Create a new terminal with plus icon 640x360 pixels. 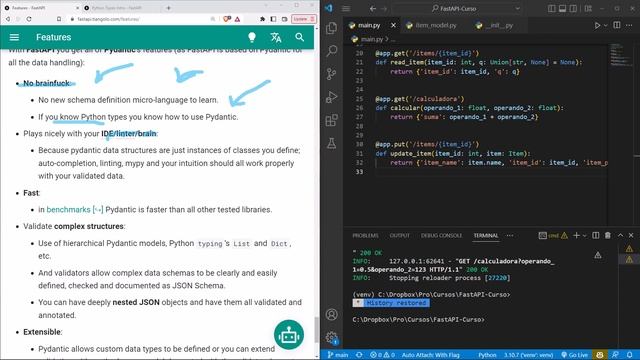coord(576,236)
